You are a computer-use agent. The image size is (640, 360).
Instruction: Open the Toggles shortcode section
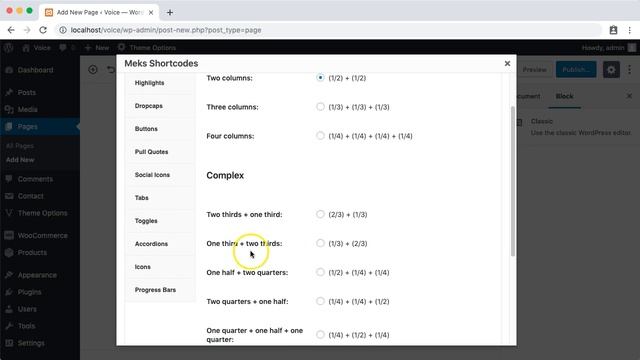(160, 221)
